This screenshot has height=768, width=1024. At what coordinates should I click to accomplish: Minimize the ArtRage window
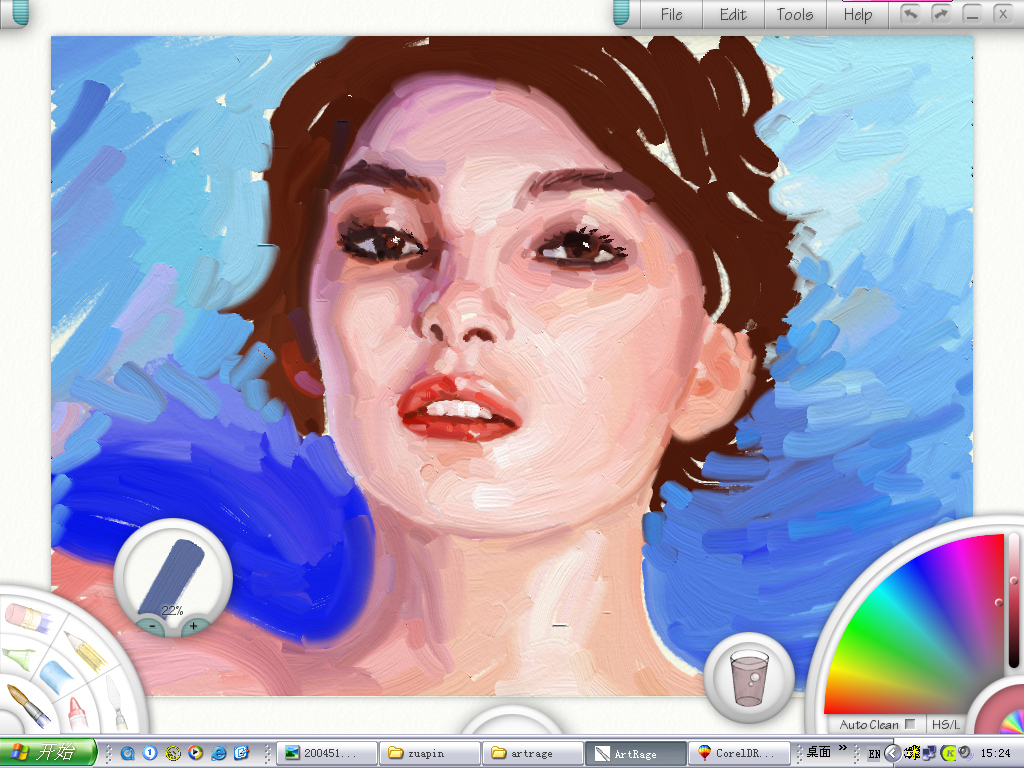pyautogui.click(x=972, y=14)
